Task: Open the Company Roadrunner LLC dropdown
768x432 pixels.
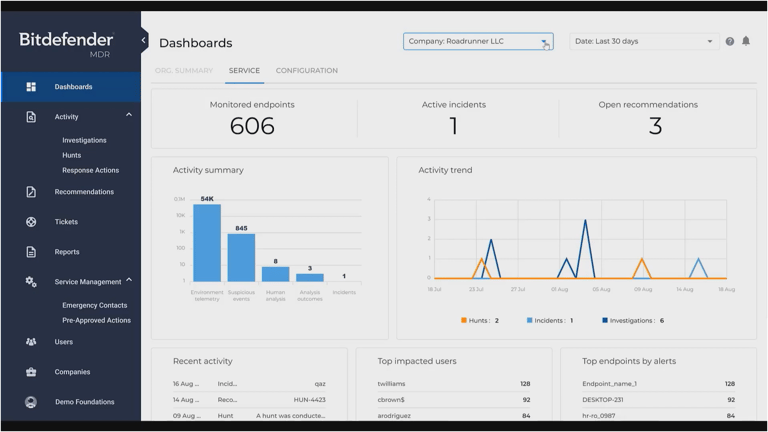Action: pos(477,41)
